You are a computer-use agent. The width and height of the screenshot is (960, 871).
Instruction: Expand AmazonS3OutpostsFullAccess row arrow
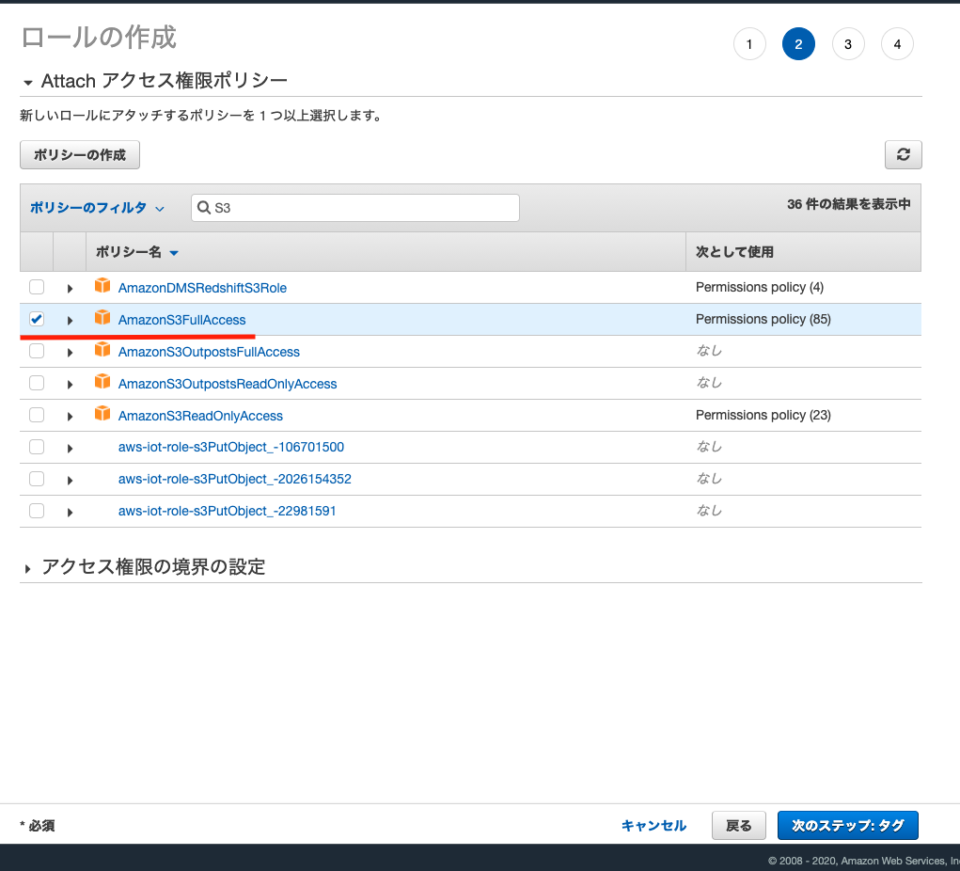[x=70, y=352]
